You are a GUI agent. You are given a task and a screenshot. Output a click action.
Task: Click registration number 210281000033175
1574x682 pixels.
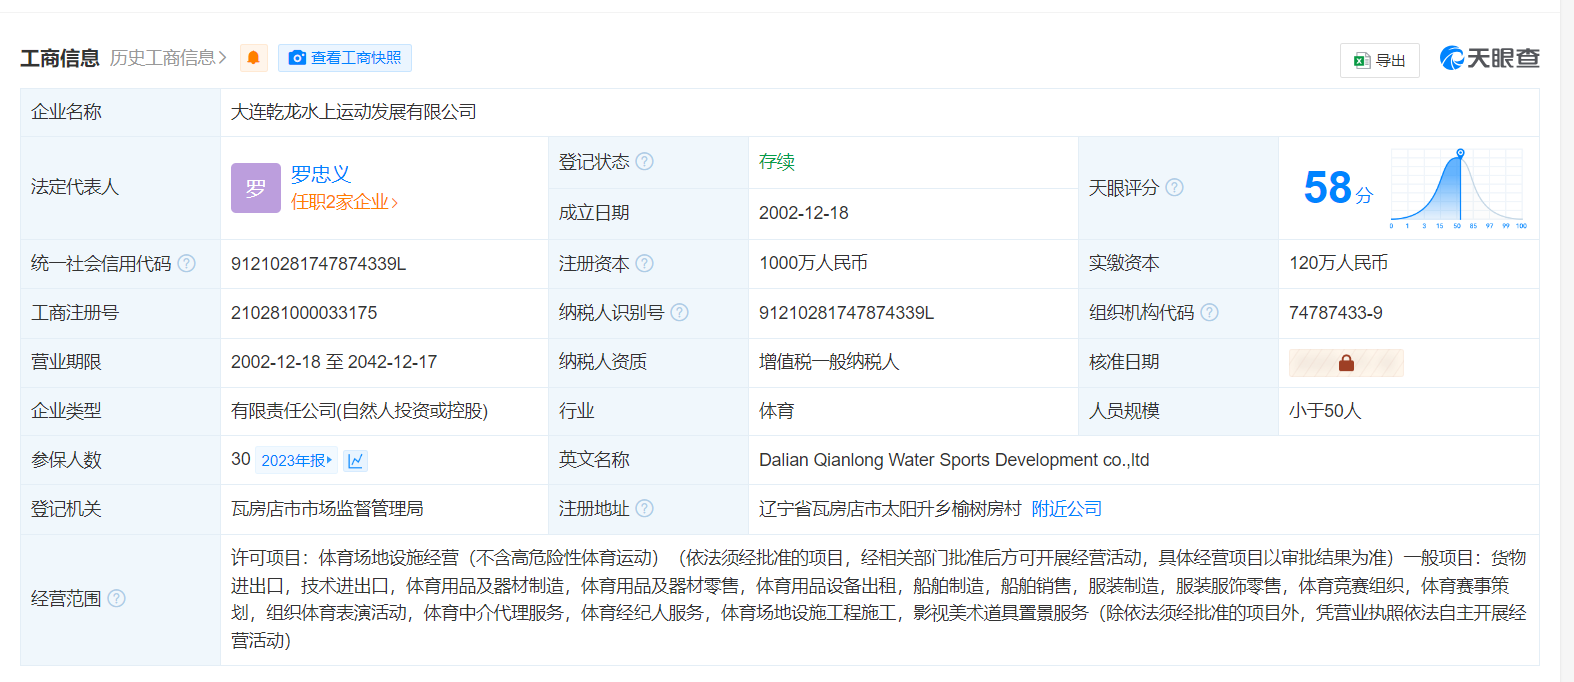[x=304, y=313]
